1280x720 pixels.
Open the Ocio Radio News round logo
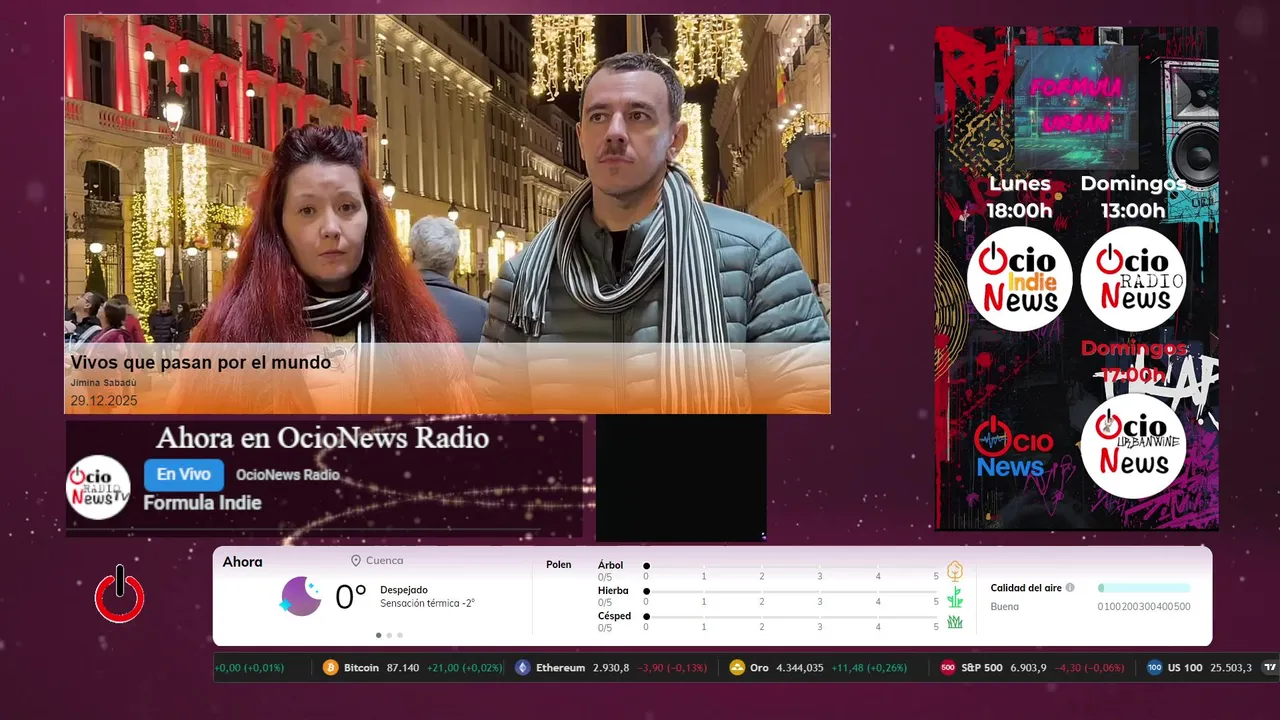pyautogui.click(x=1133, y=279)
